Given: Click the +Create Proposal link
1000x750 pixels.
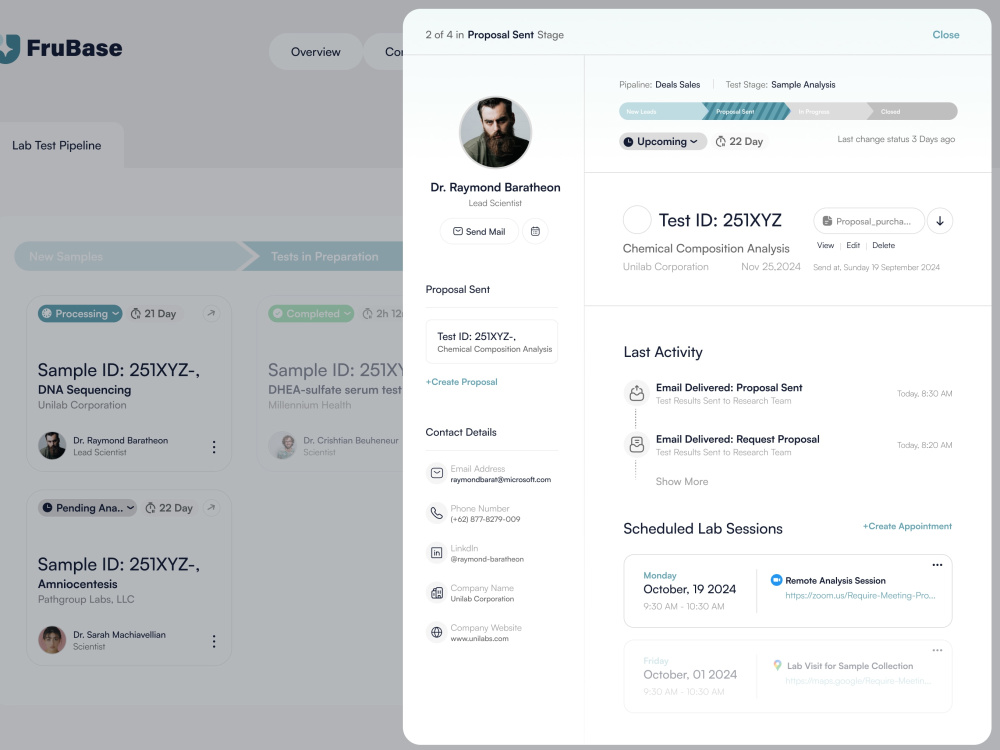Looking at the screenshot, I should pyautogui.click(x=461, y=382).
